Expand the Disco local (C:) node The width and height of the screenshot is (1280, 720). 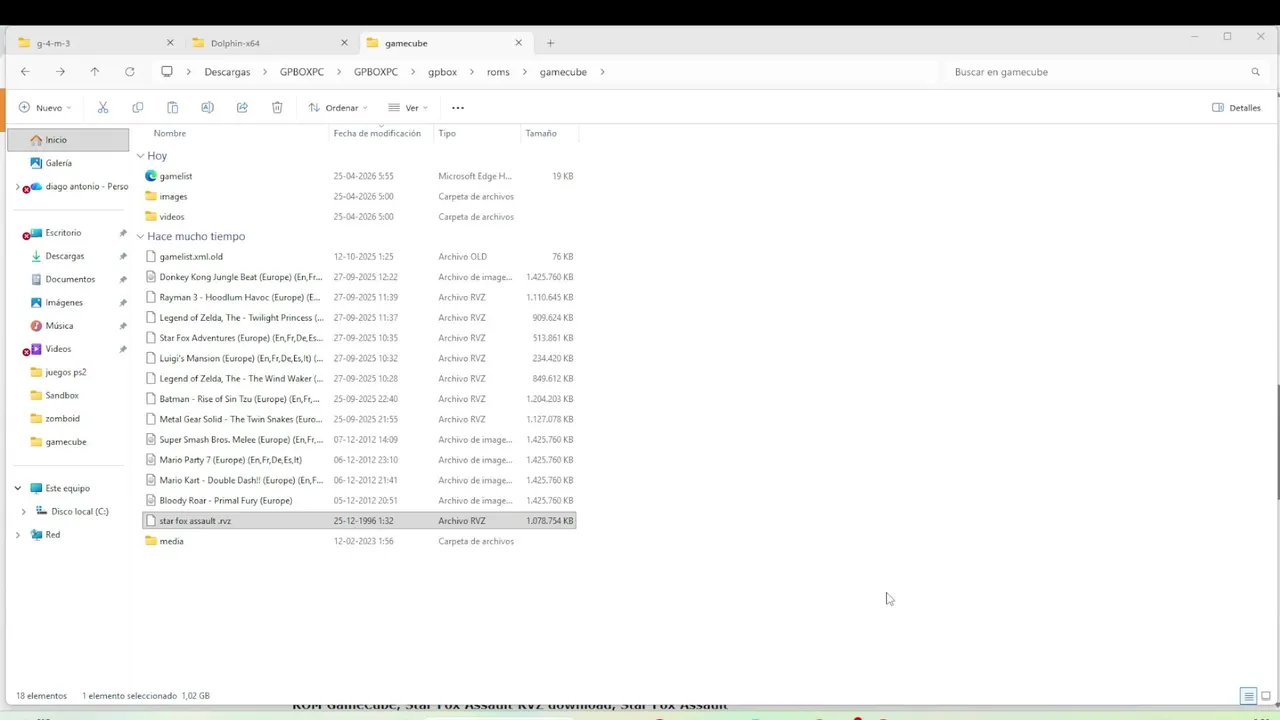coord(23,511)
